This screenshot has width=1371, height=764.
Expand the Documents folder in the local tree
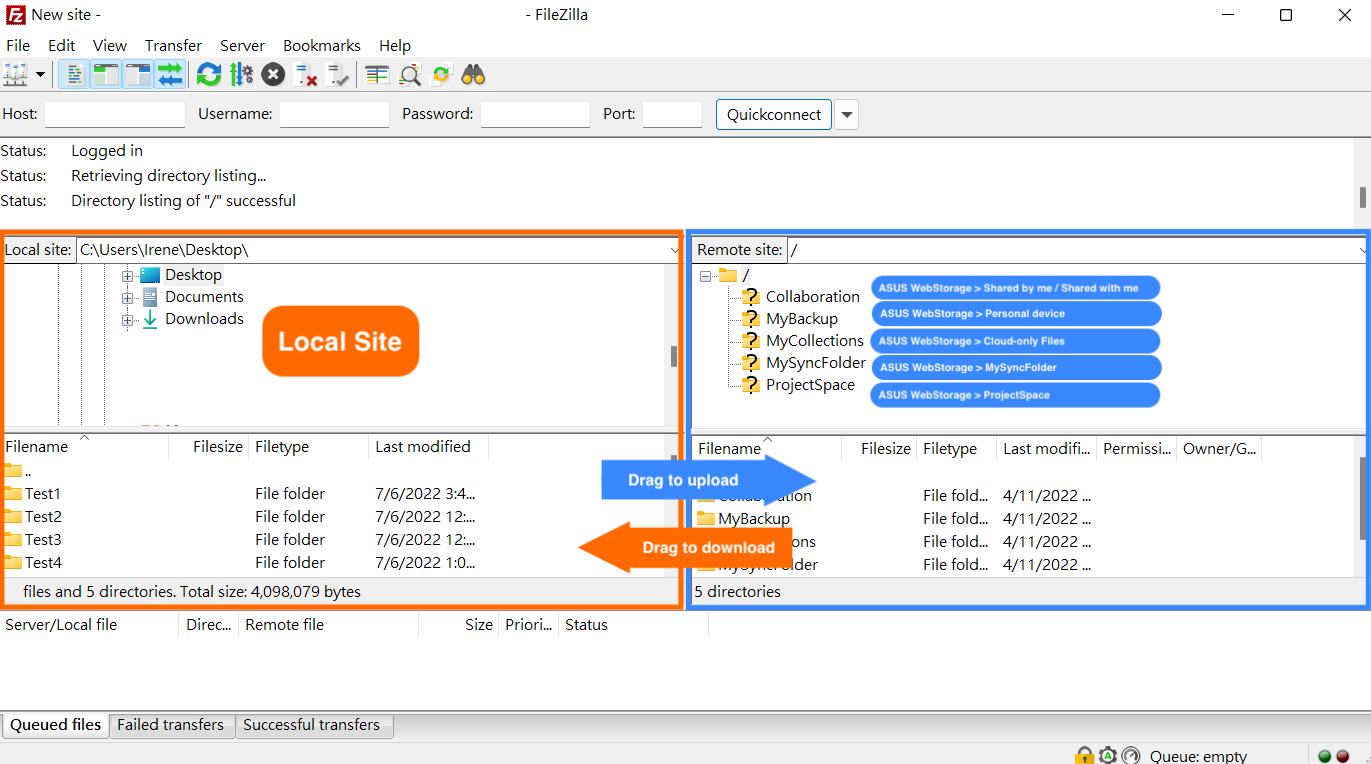coord(127,297)
